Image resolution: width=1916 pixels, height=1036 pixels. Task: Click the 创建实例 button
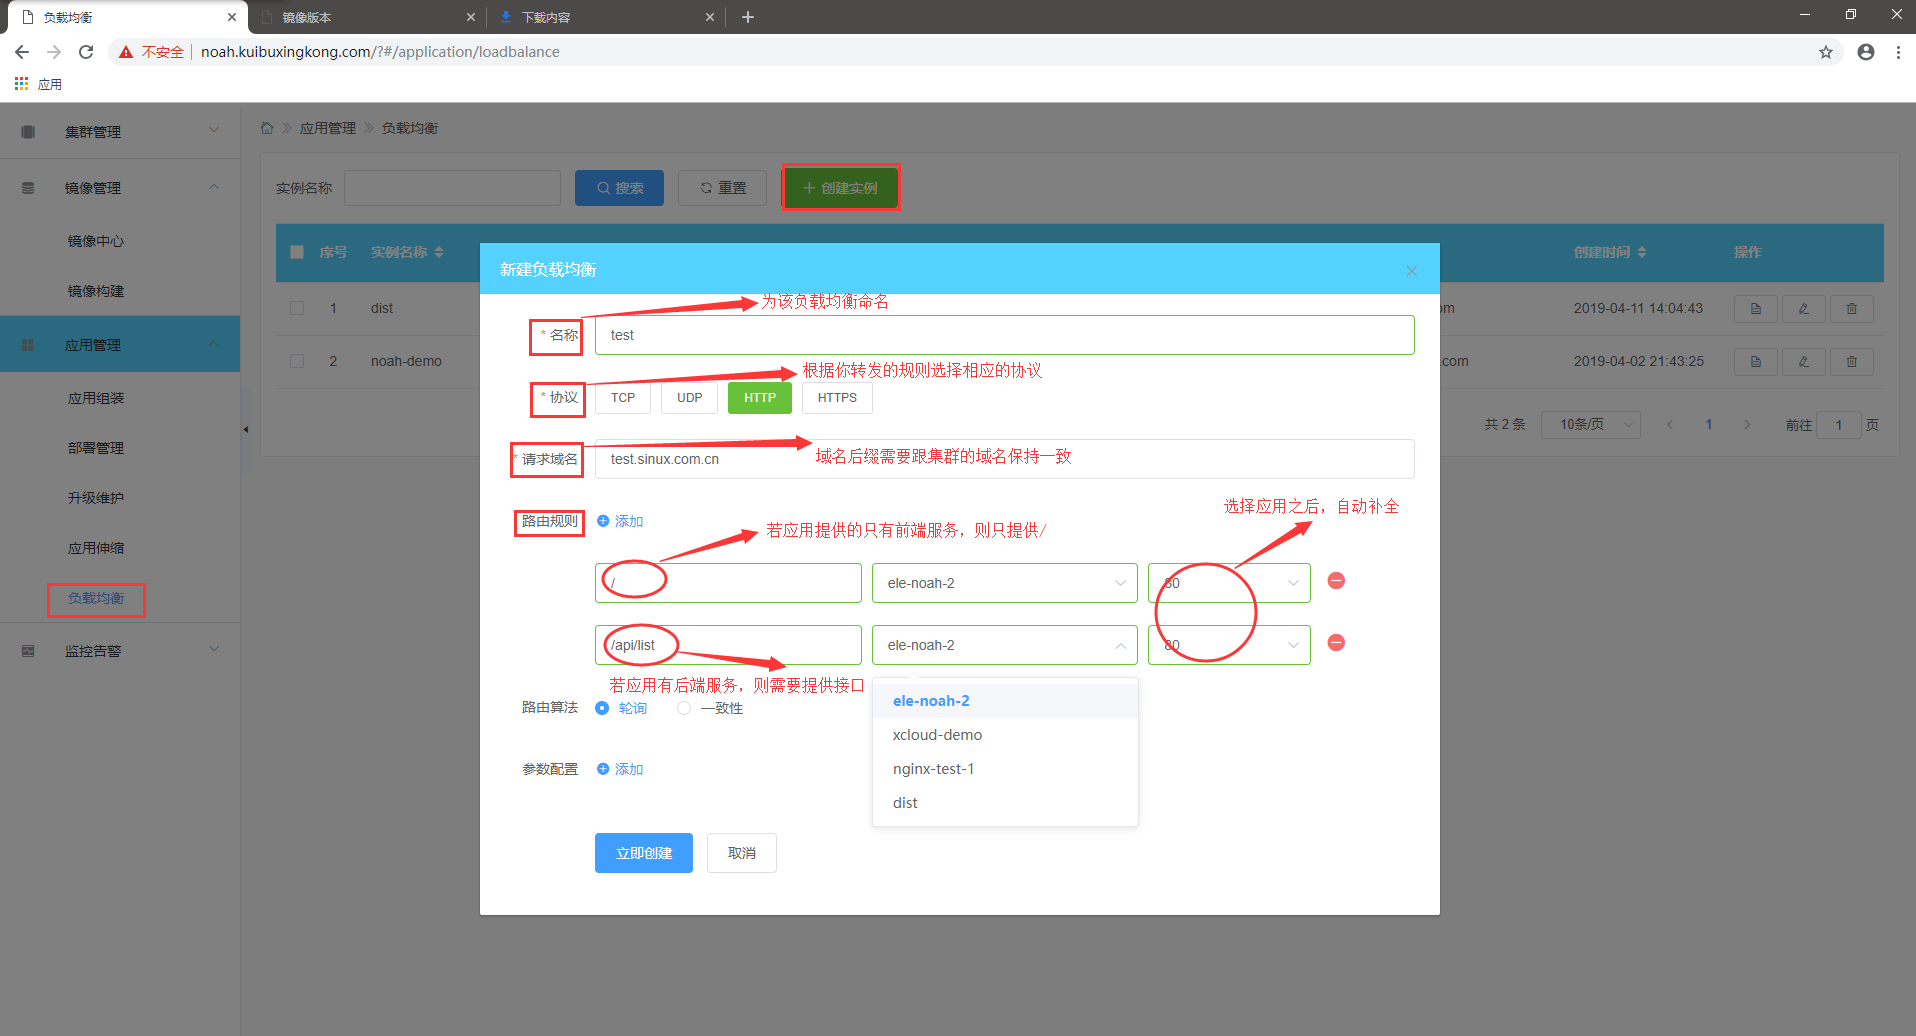[x=840, y=188]
